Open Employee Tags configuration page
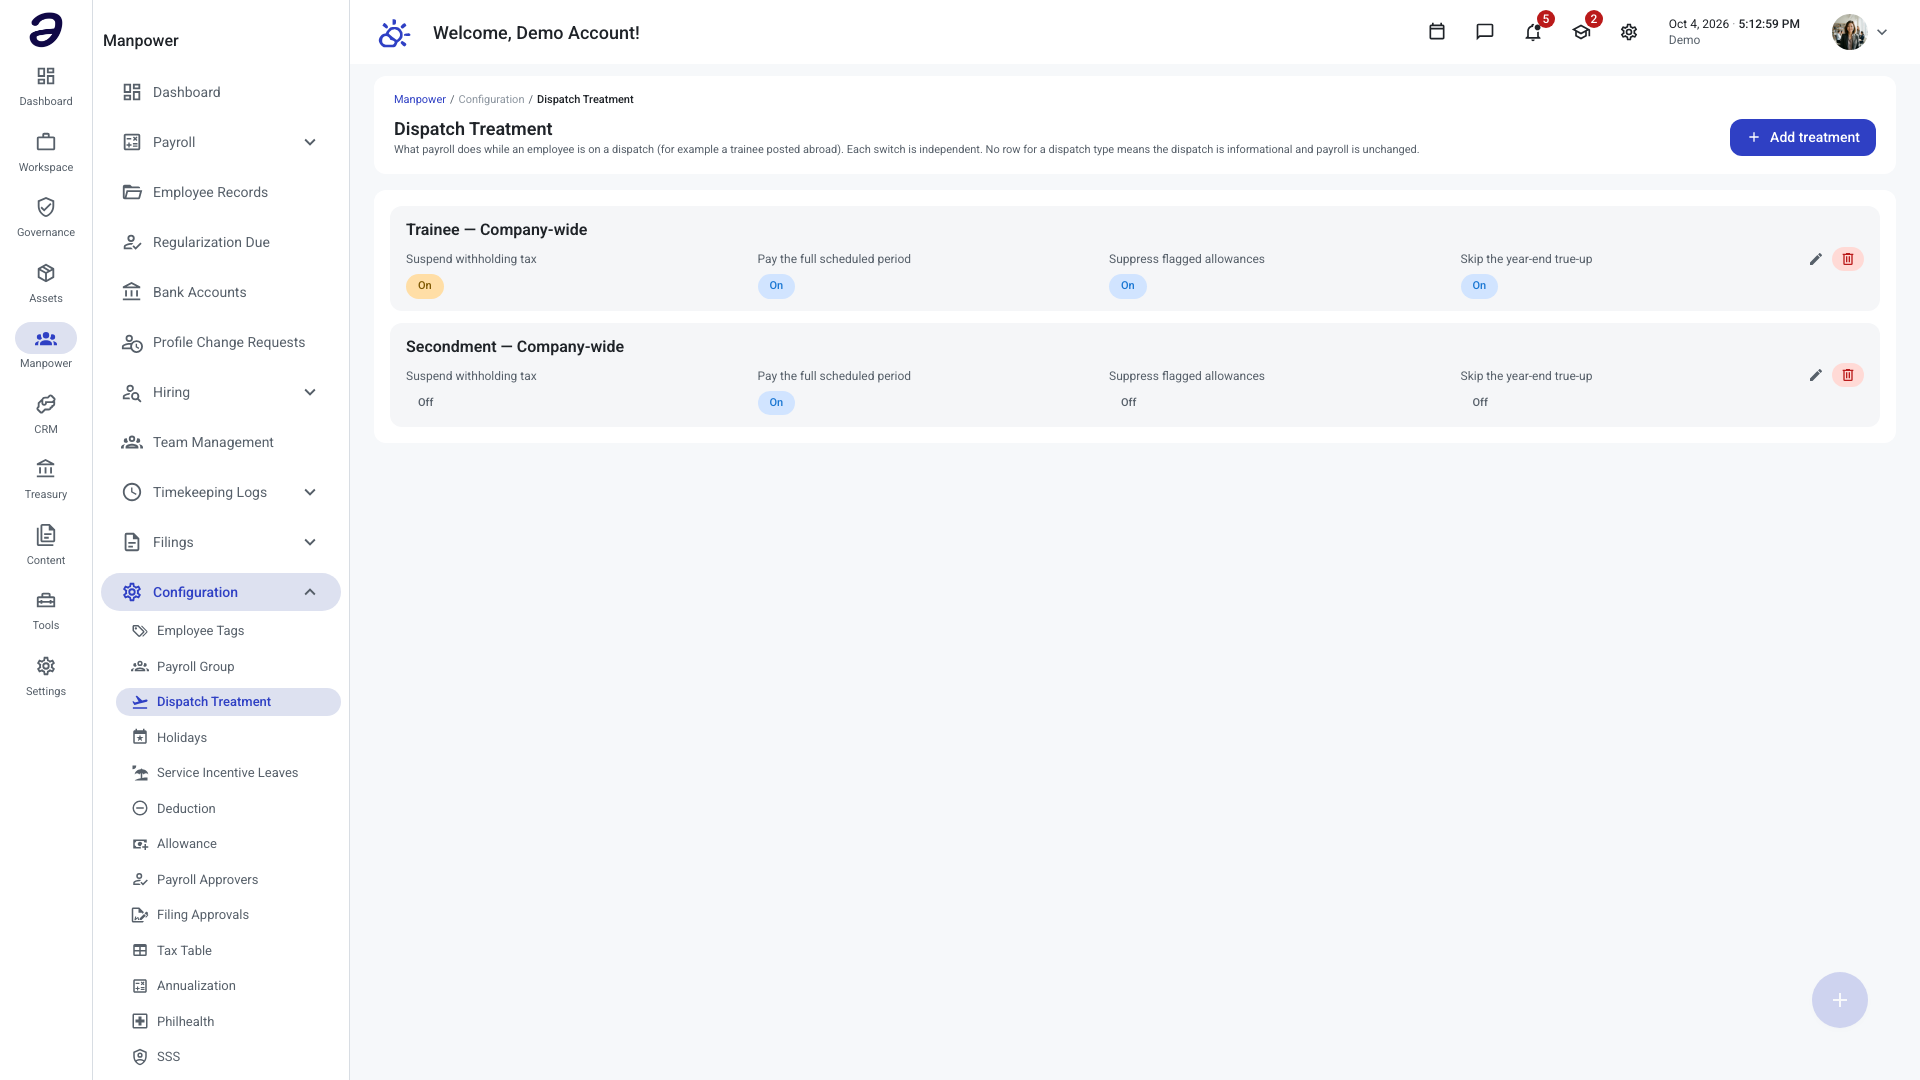 (228, 631)
